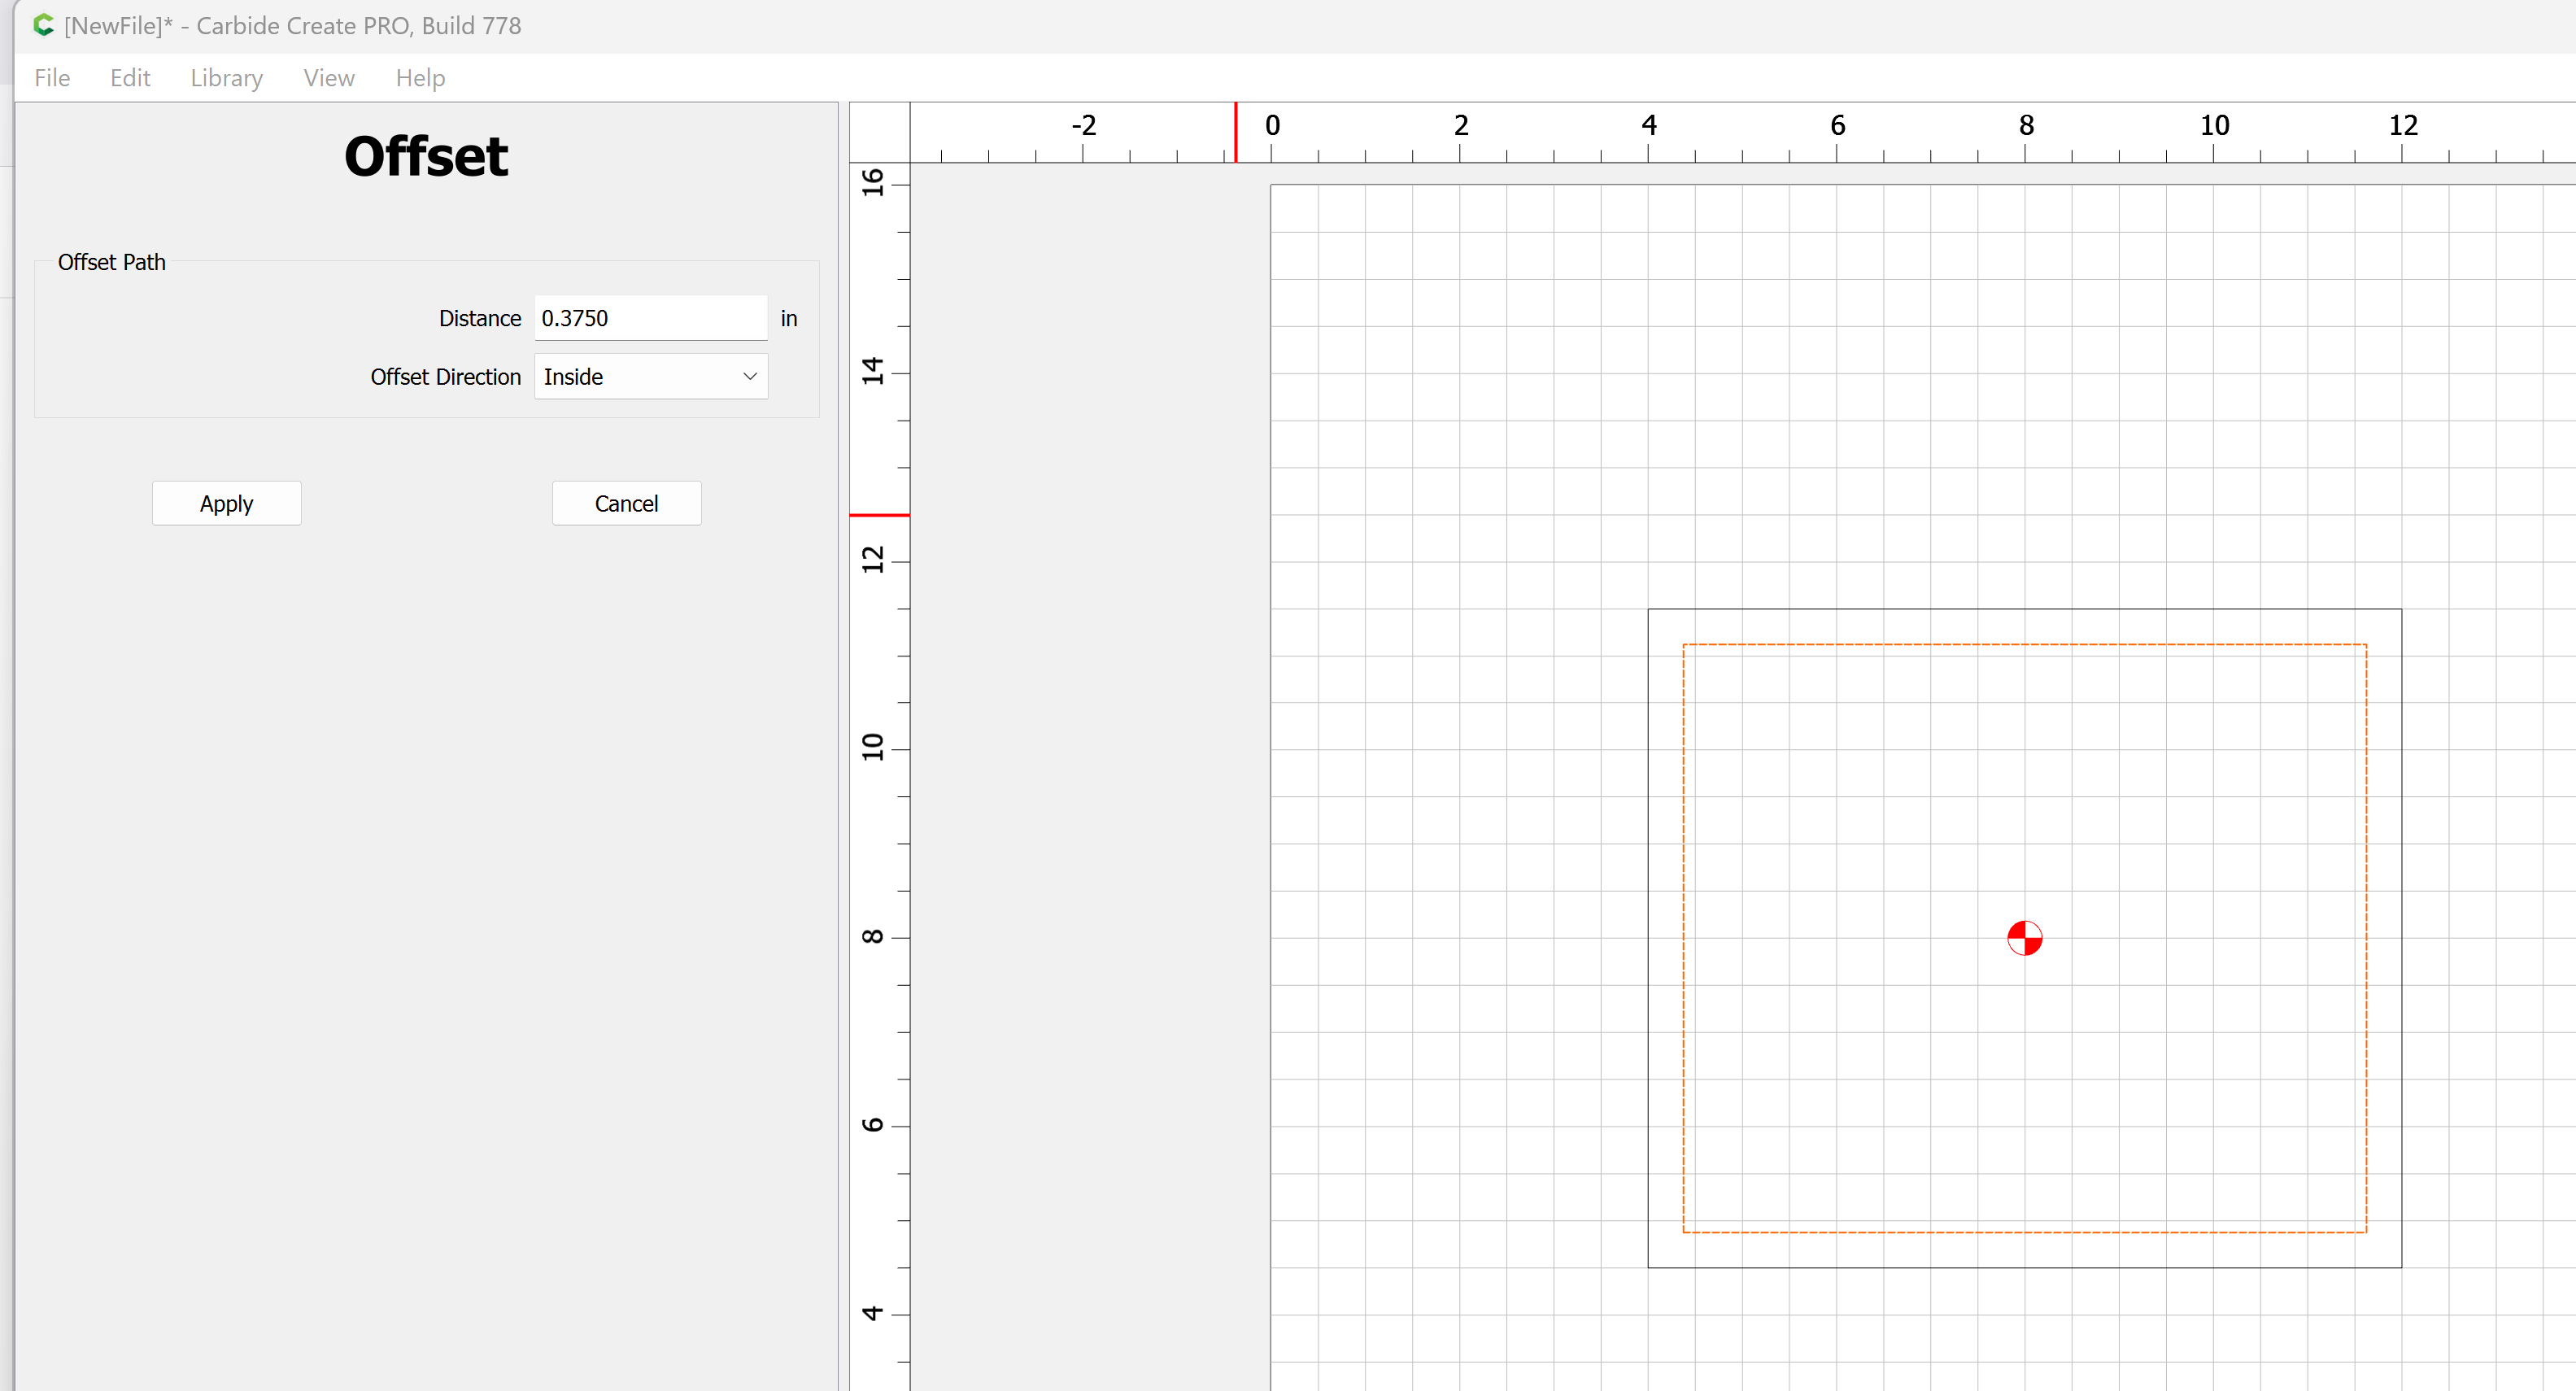Cancel the offset operation

pos(626,503)
